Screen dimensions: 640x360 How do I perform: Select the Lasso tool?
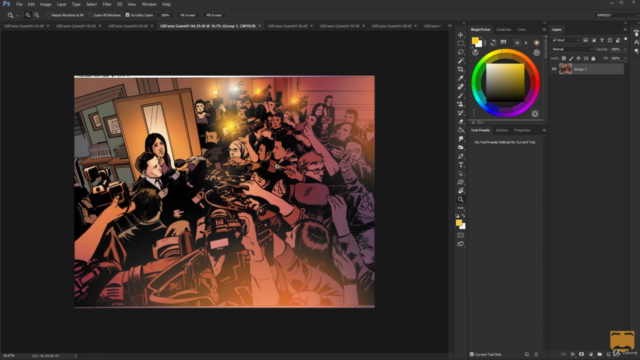click(x=460, y=52)
